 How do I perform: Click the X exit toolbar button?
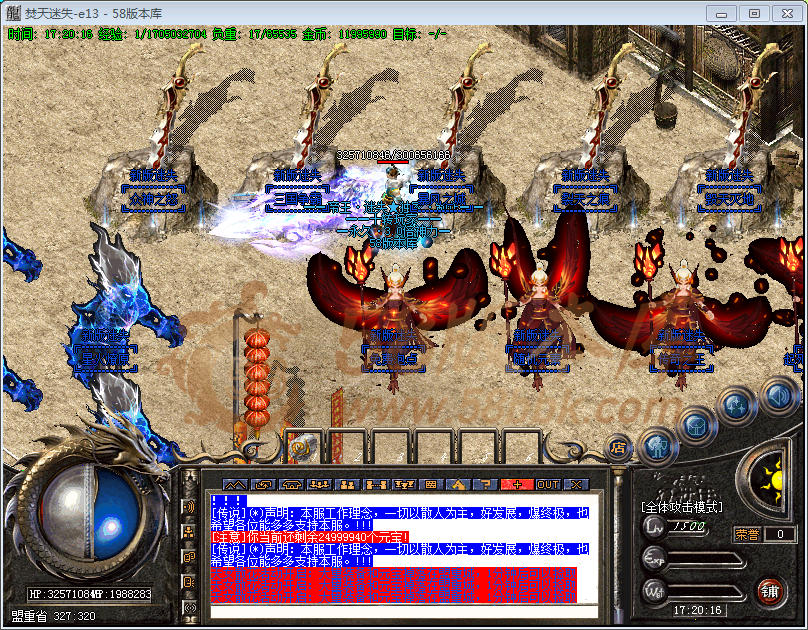pos(576,485)
